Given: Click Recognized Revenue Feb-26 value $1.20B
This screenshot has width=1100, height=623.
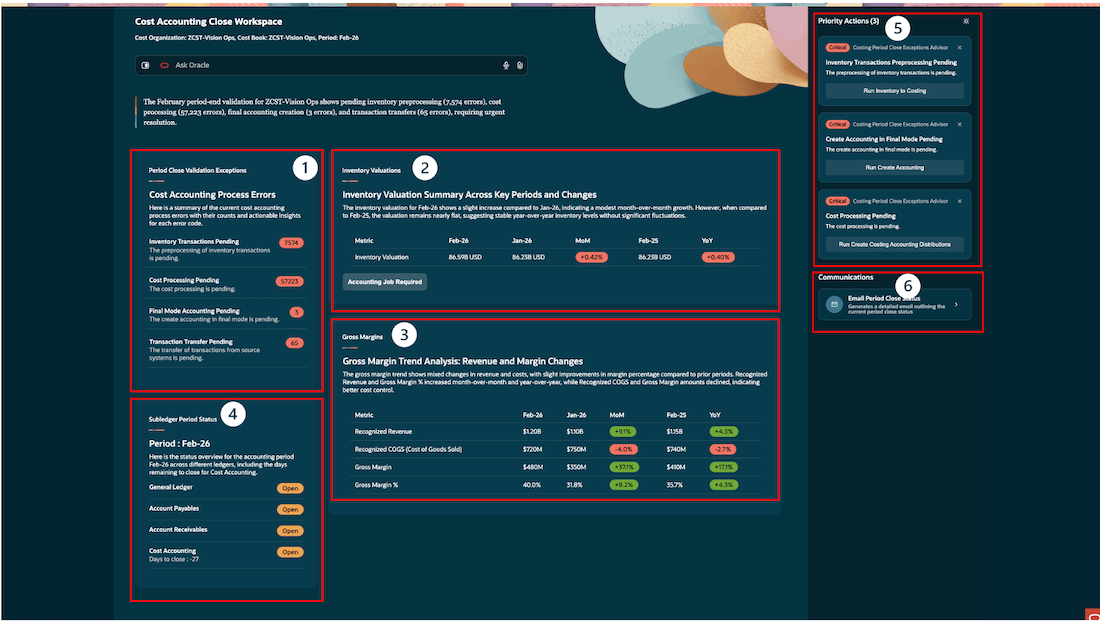Looking at the screenshot, I should click(532, 432).
